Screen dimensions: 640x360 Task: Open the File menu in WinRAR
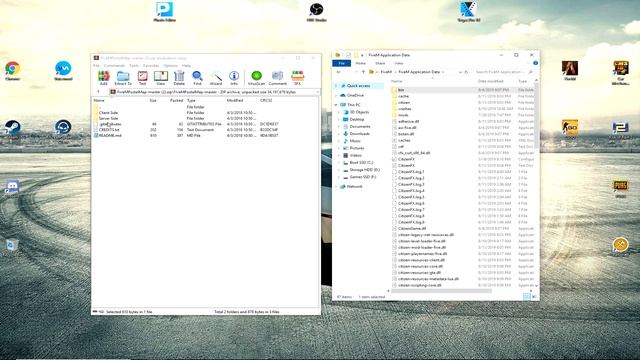tap(96, 66)
